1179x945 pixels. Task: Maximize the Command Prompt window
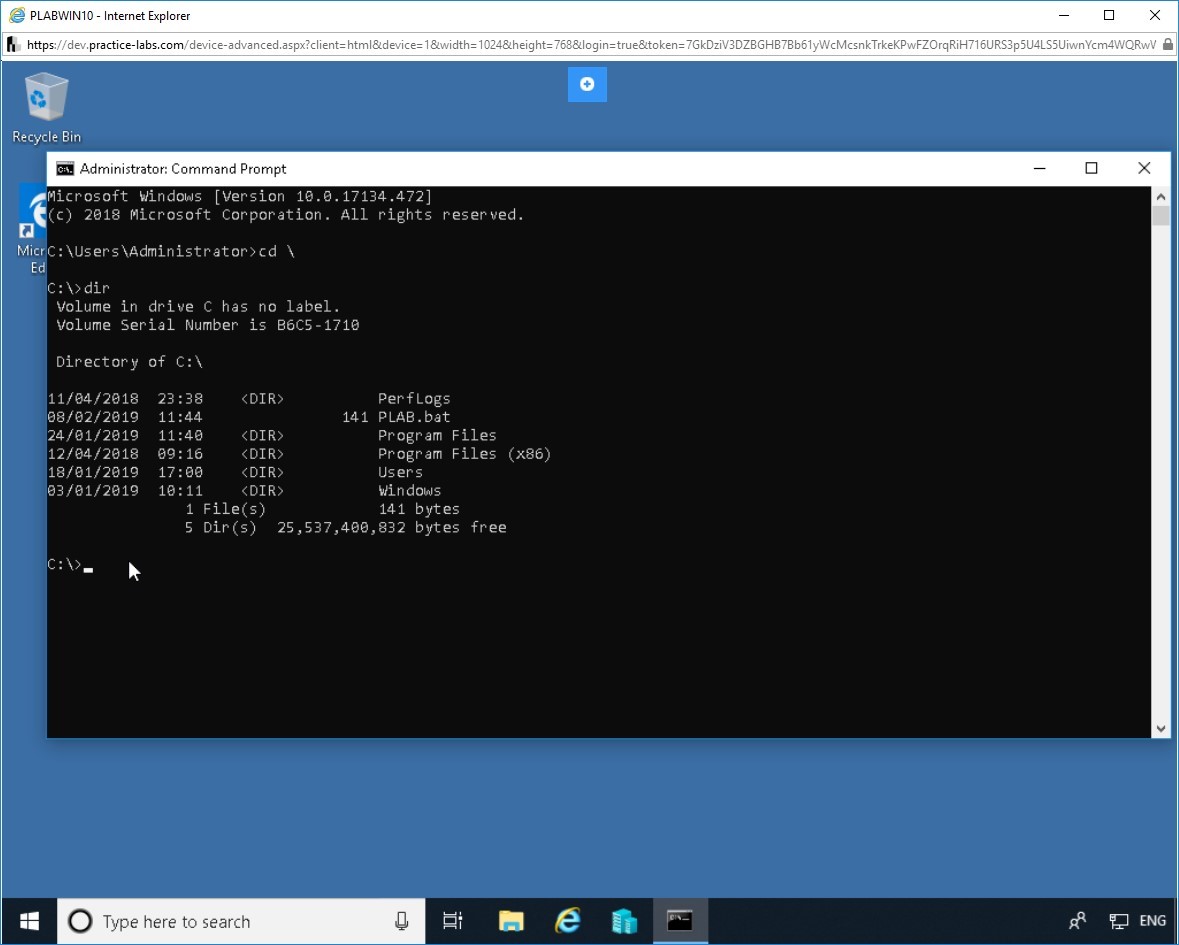pyautogui.click(x=1092, y=169)
